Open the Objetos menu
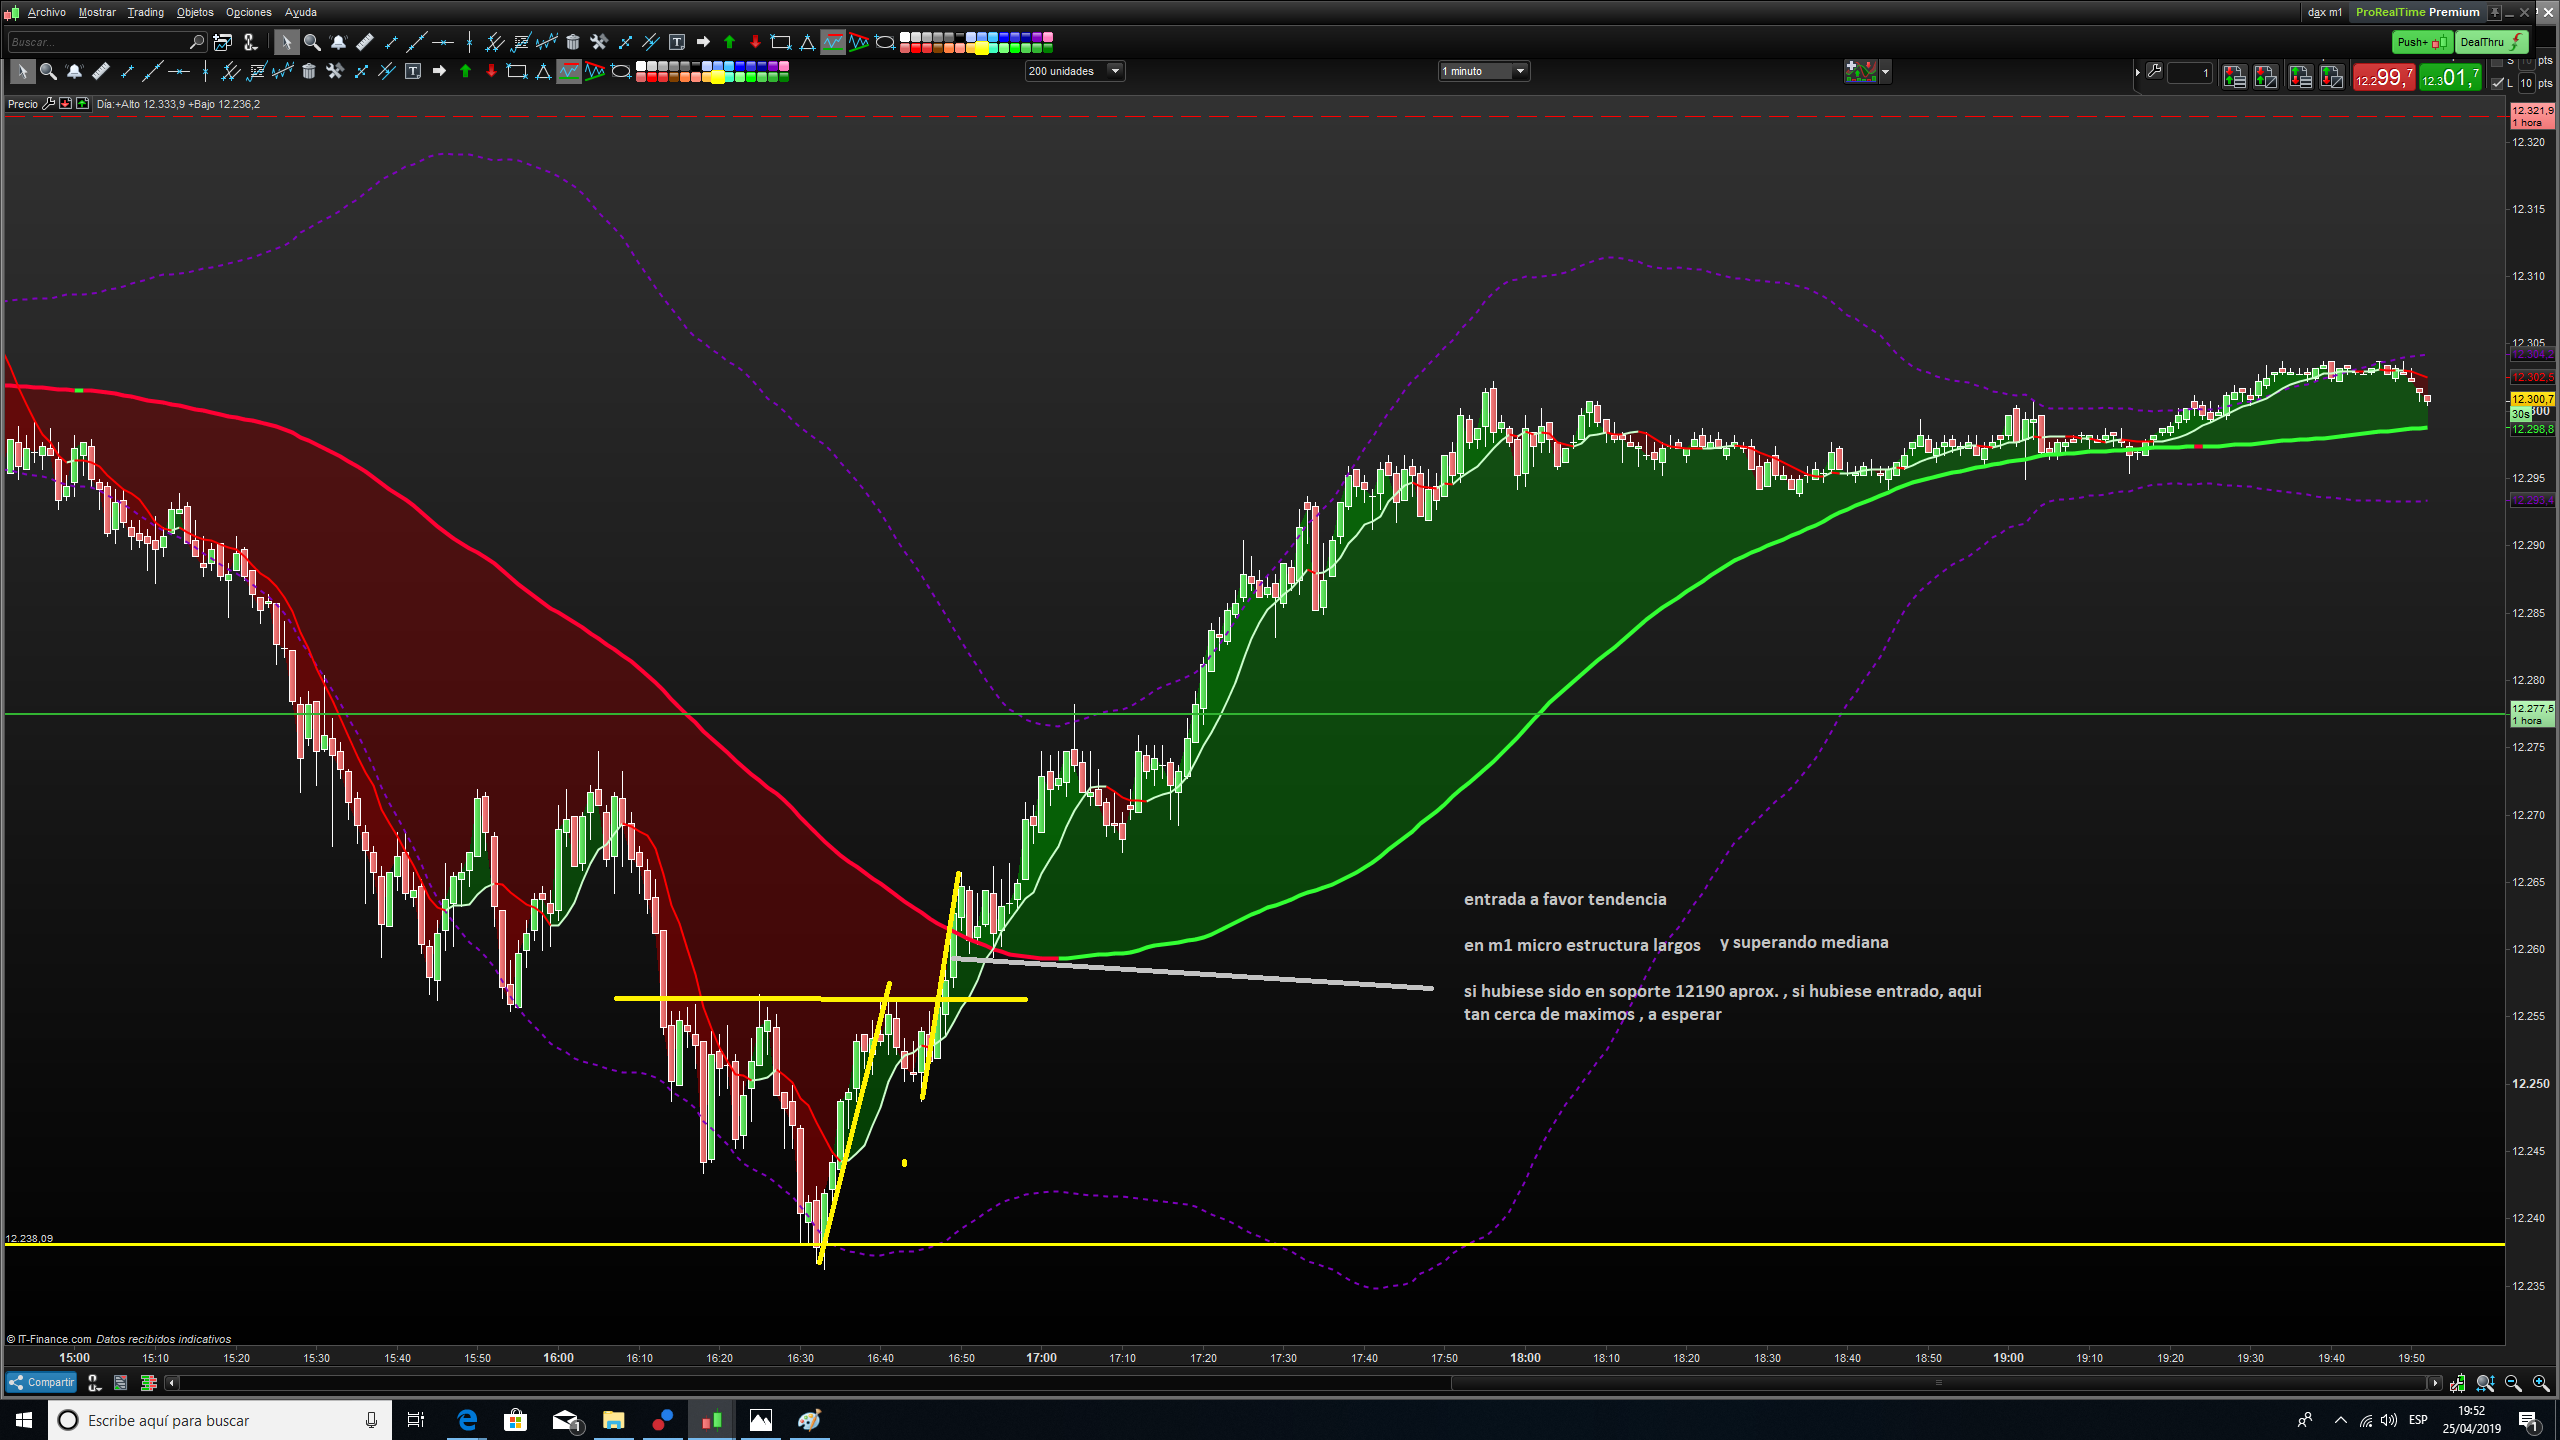 pos(195,12)
